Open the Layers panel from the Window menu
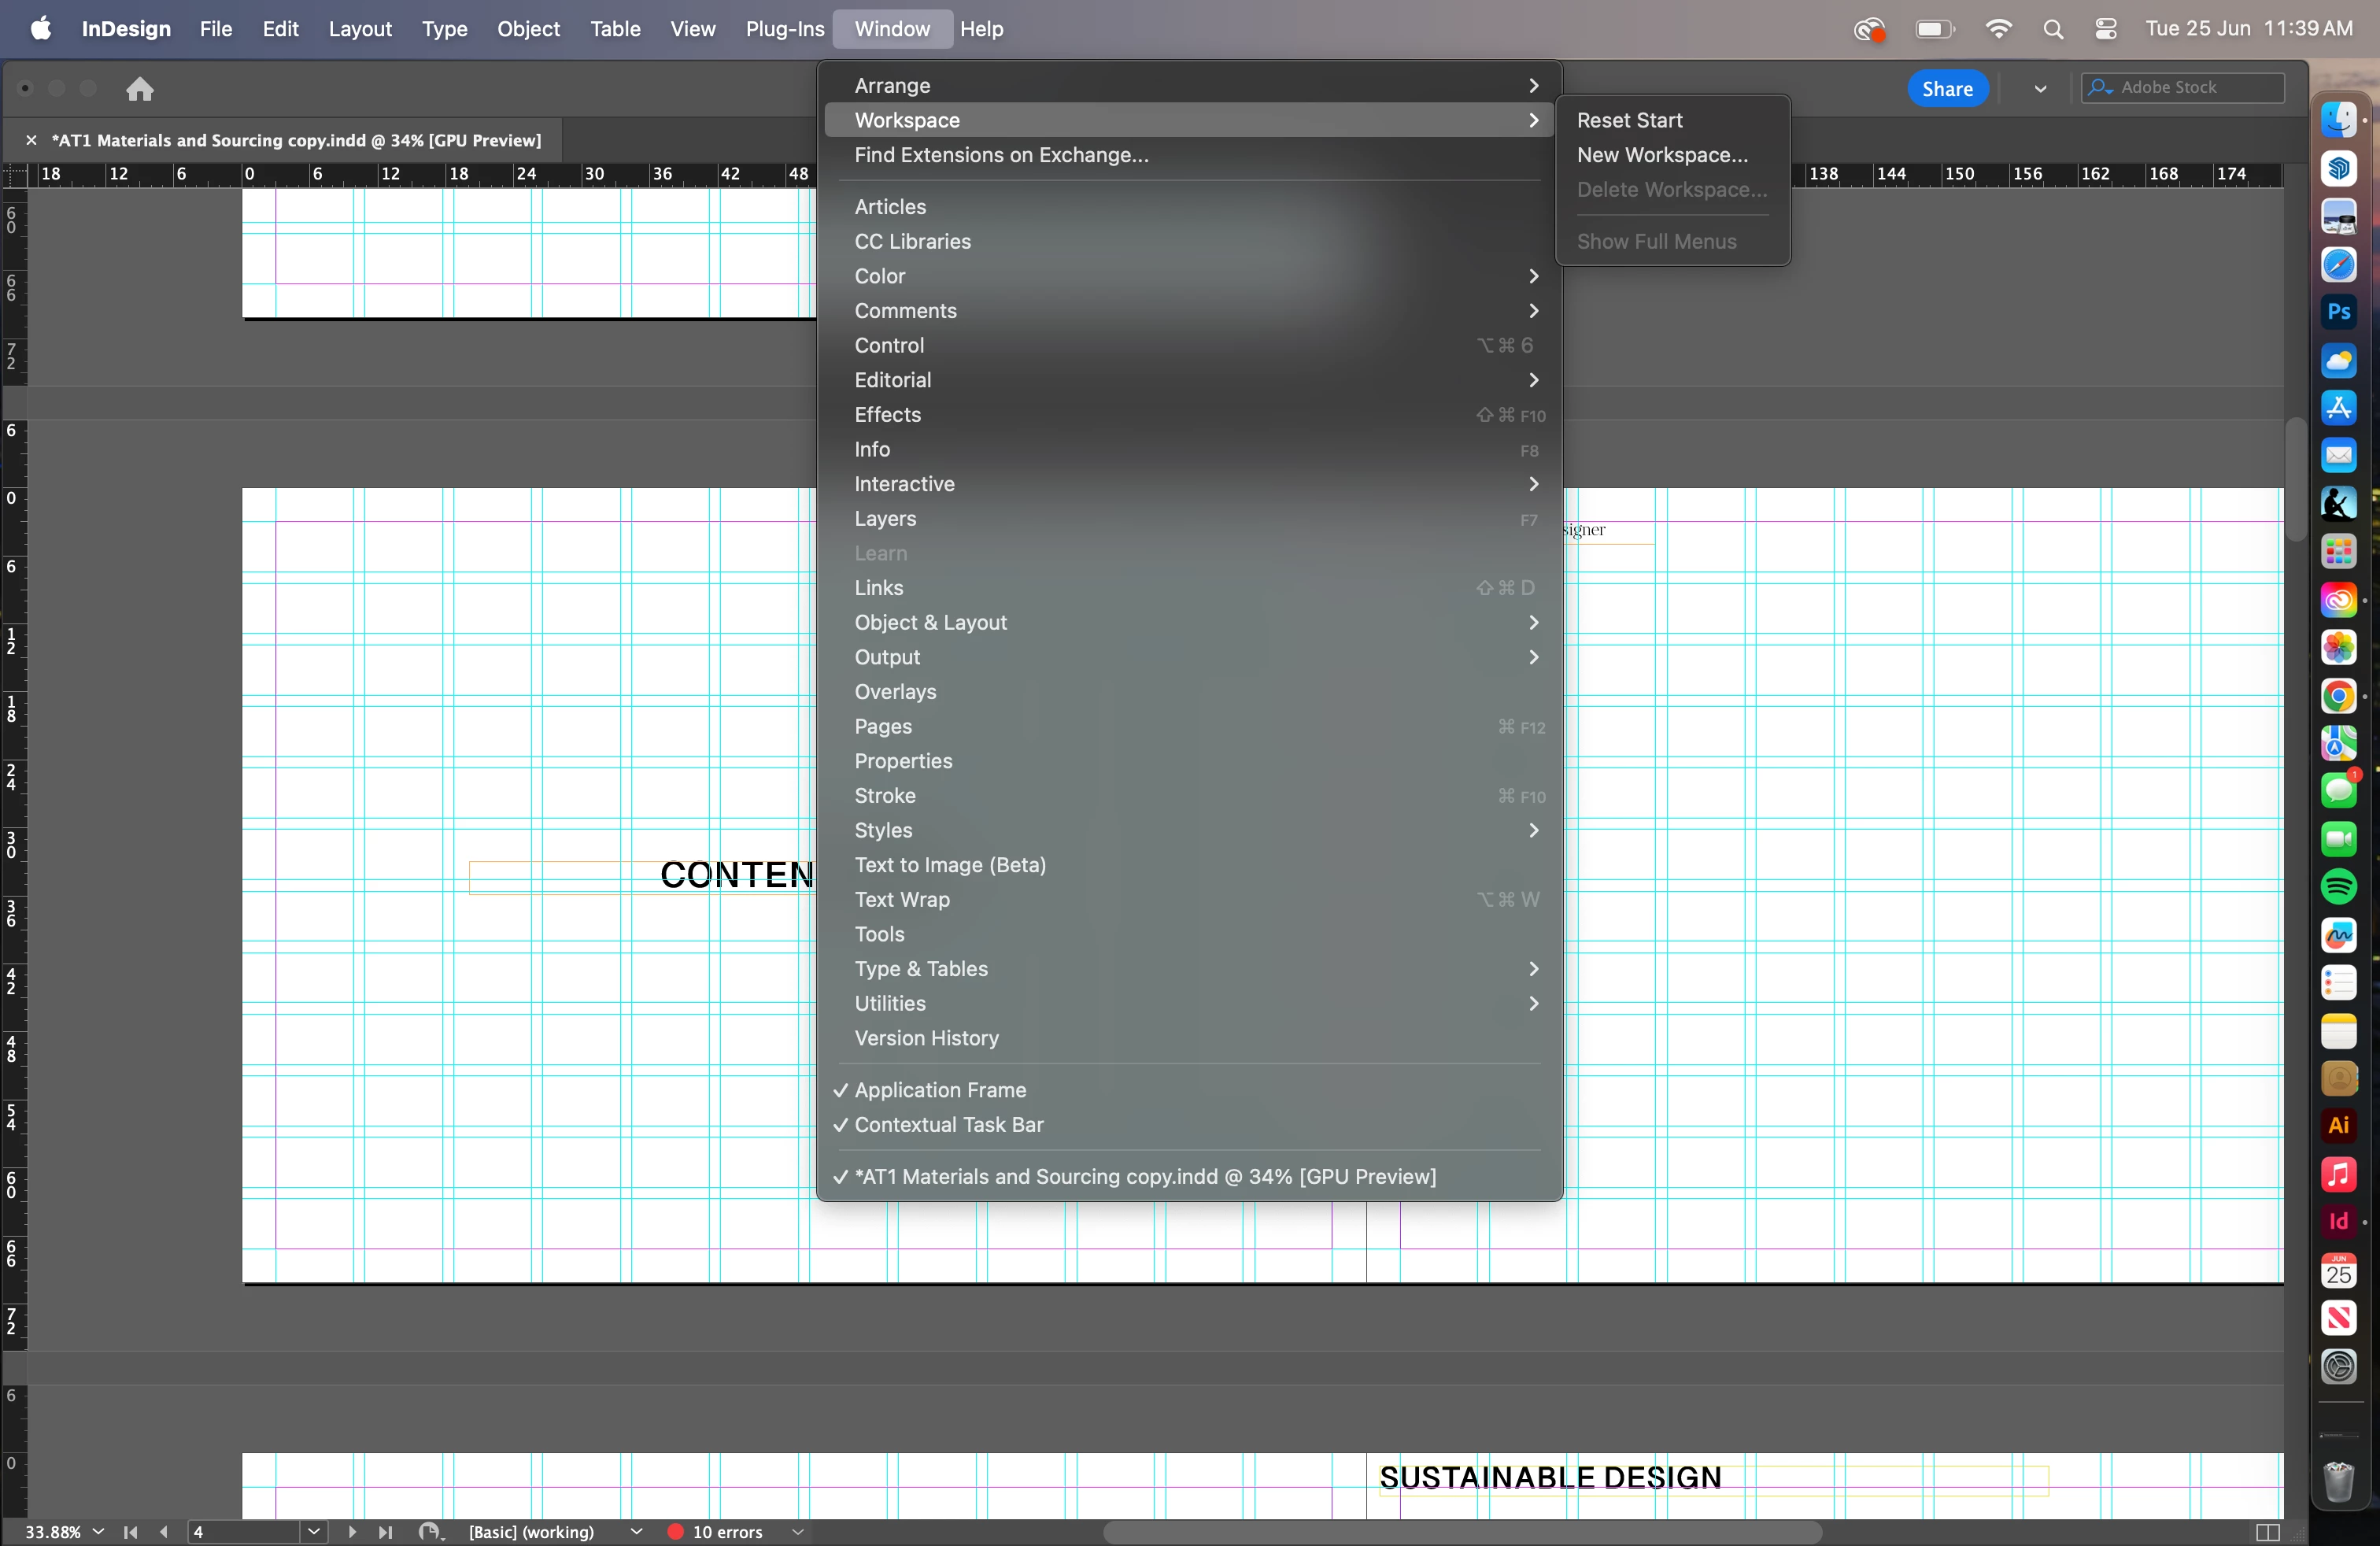Screen dimensions: 2380x1546 coord(885,519)
